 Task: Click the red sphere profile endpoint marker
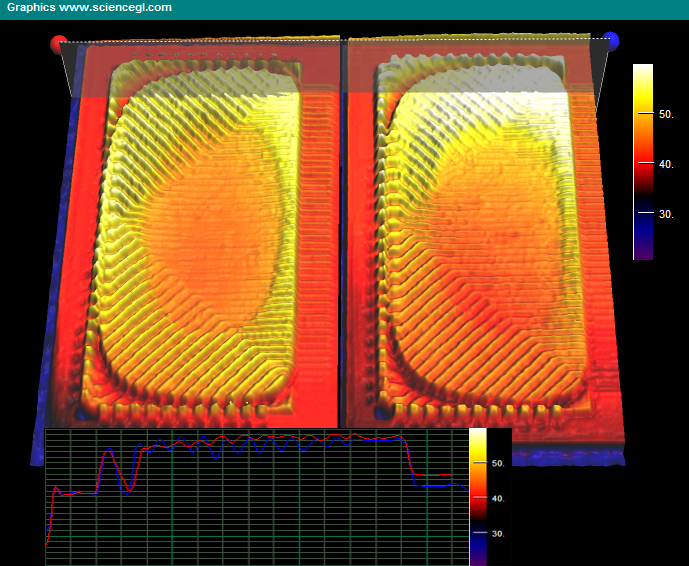click(x=59, y=45)
